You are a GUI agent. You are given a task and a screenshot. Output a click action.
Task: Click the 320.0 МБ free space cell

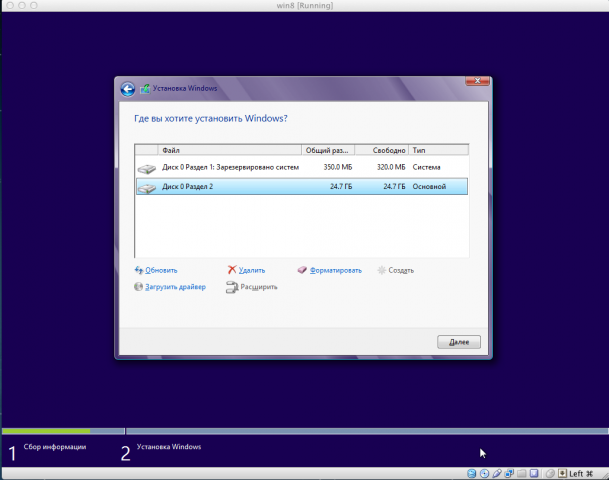pos(391,167)
